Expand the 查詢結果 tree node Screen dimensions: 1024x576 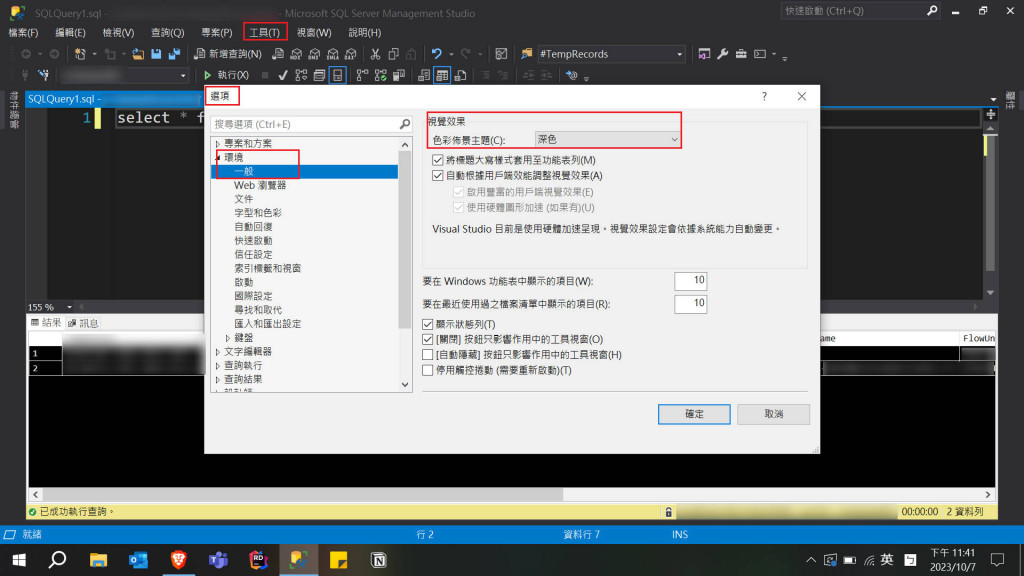pyautogui.click(x=218, y=379)
